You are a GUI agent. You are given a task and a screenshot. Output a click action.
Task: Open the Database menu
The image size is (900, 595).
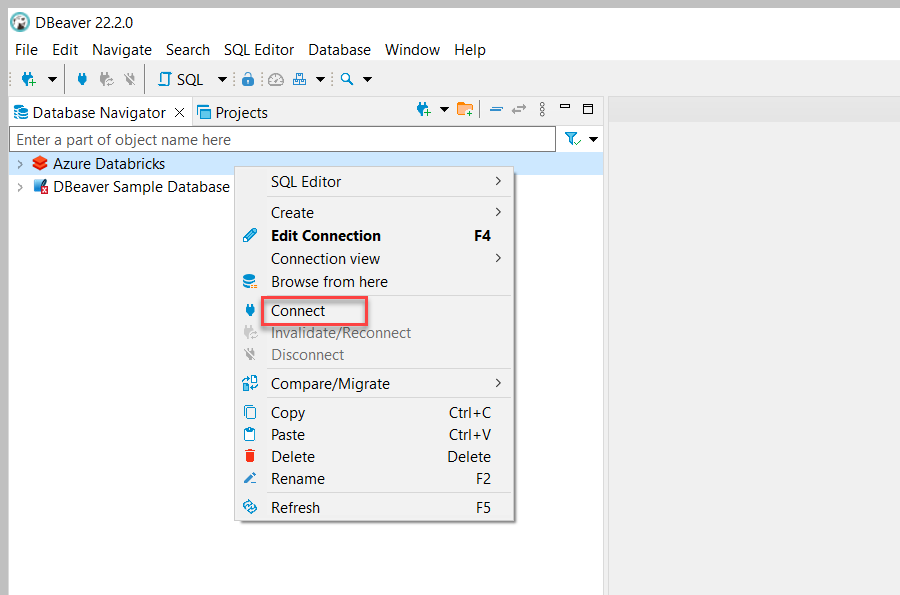339,50
